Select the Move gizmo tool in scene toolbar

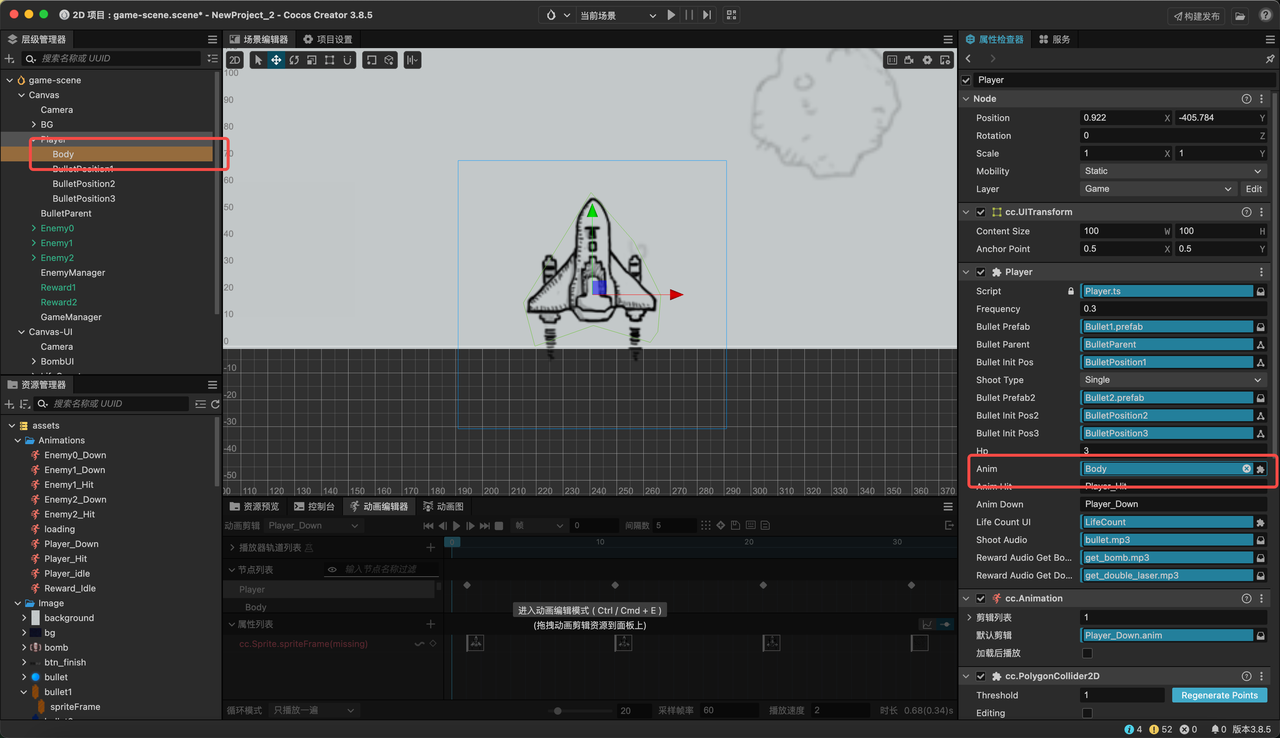coord(276,60)
